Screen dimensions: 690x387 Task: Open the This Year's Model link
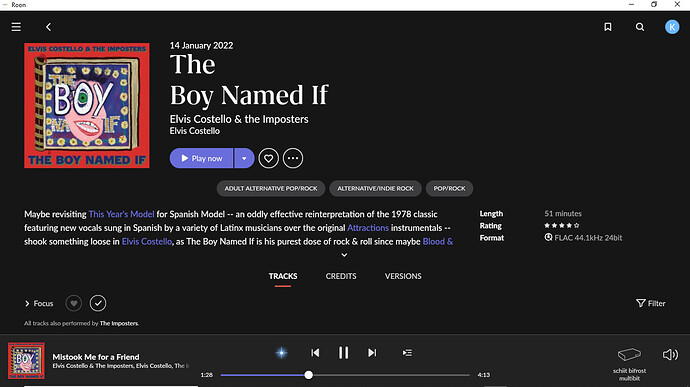[x=121, y=214]
